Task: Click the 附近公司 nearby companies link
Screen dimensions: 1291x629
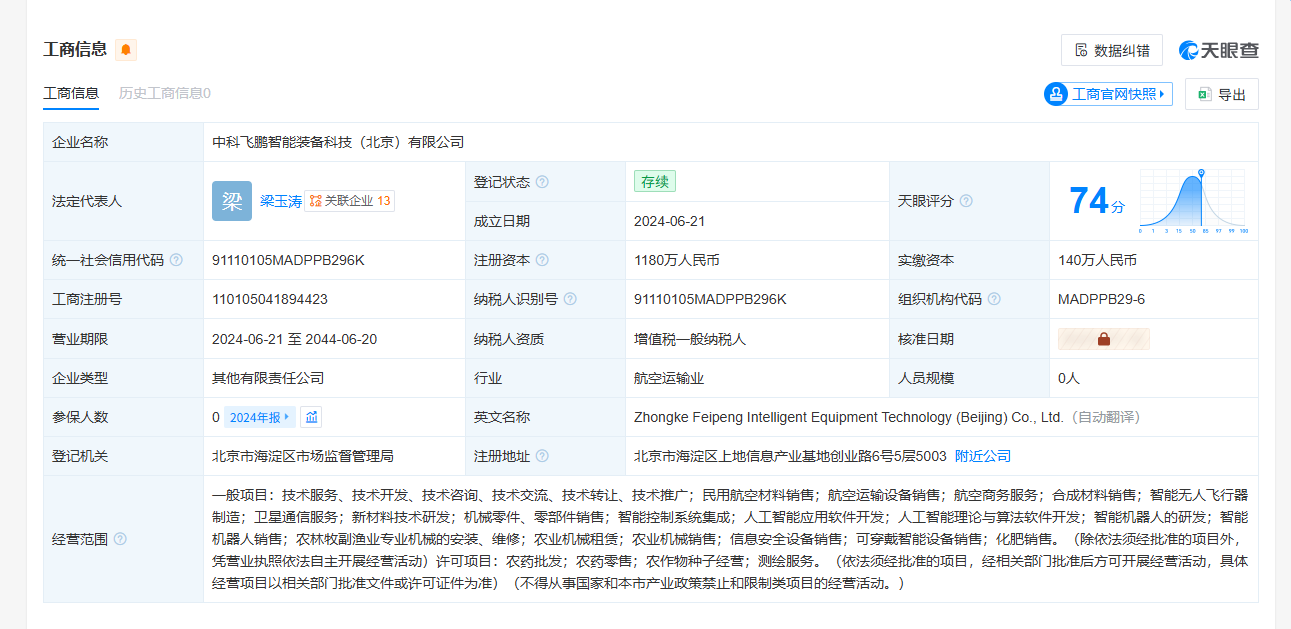Action: click(982, 456)
